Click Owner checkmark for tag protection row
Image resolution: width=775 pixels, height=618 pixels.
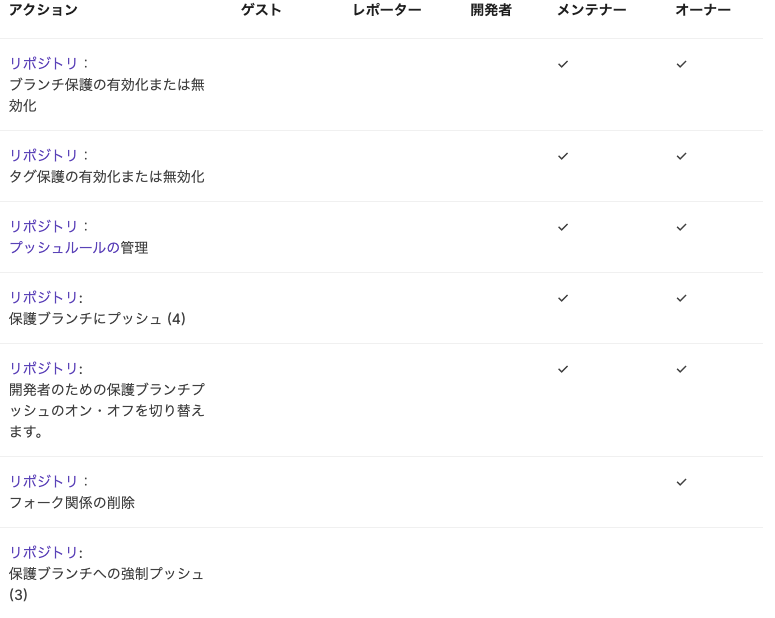(x=681, y=156)
